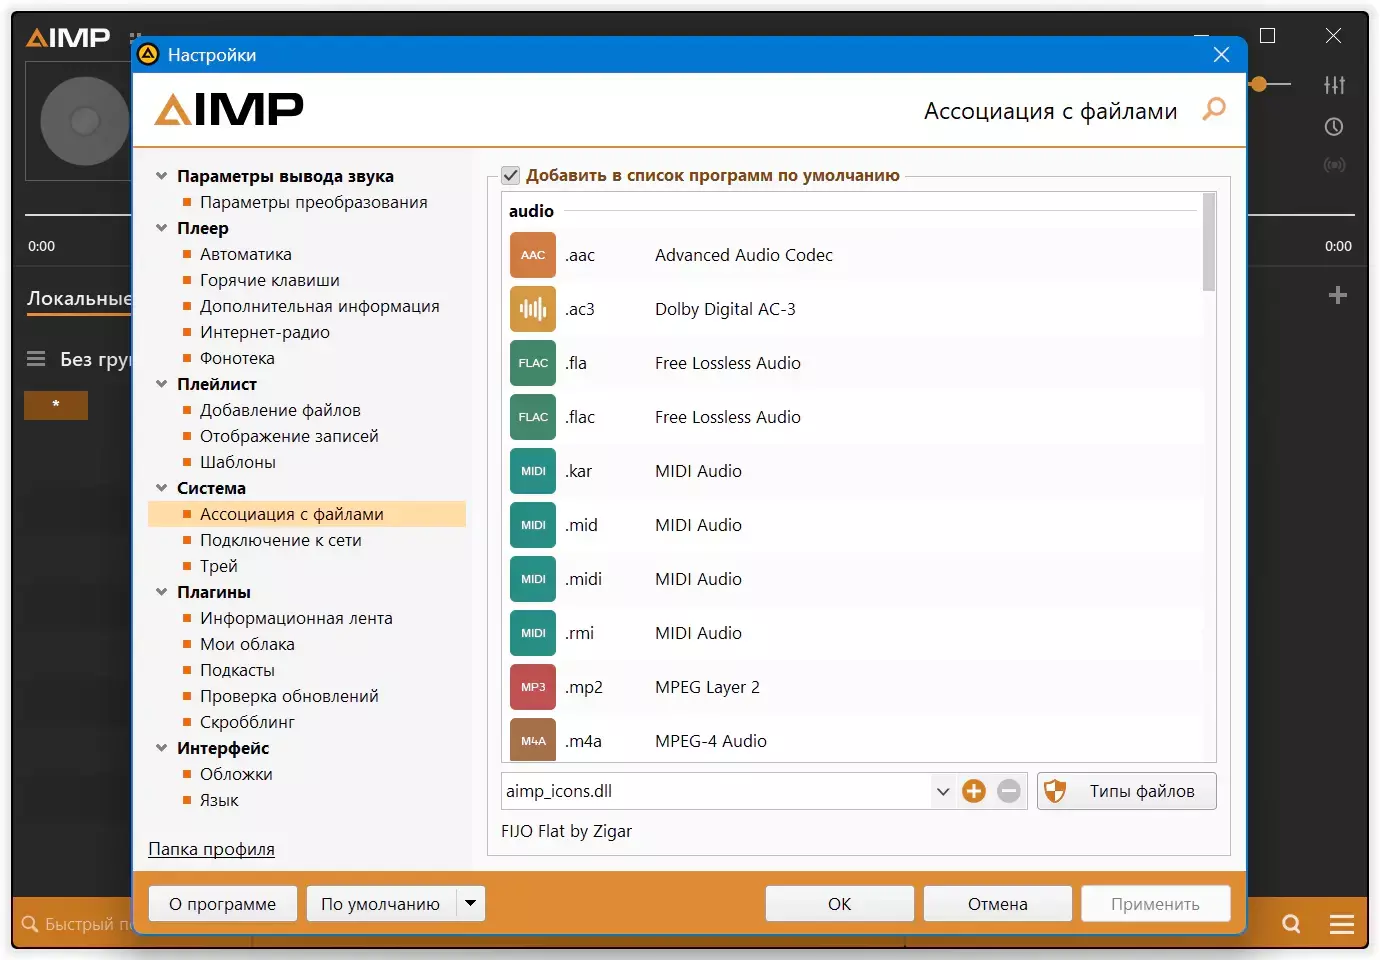Click the M4A icon for .m4a
Viewport: 1380px width, 960px height.
[533, 741]
